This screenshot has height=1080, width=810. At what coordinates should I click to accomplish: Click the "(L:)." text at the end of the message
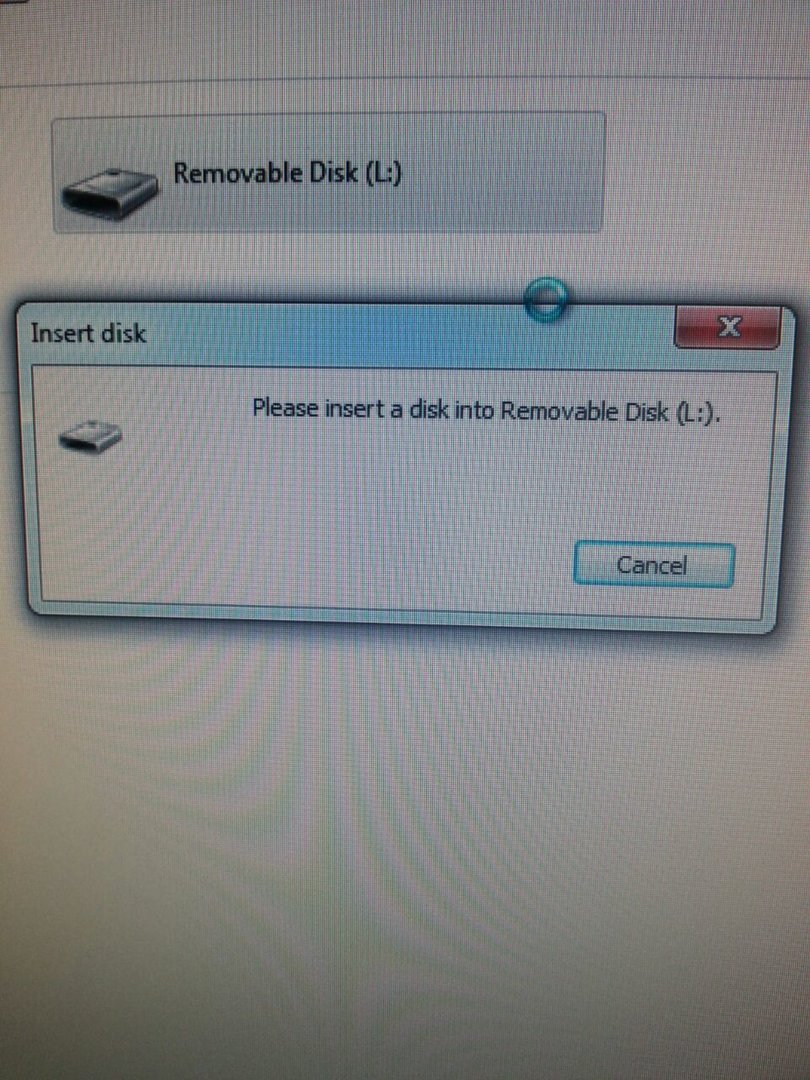tap(698, 414)
